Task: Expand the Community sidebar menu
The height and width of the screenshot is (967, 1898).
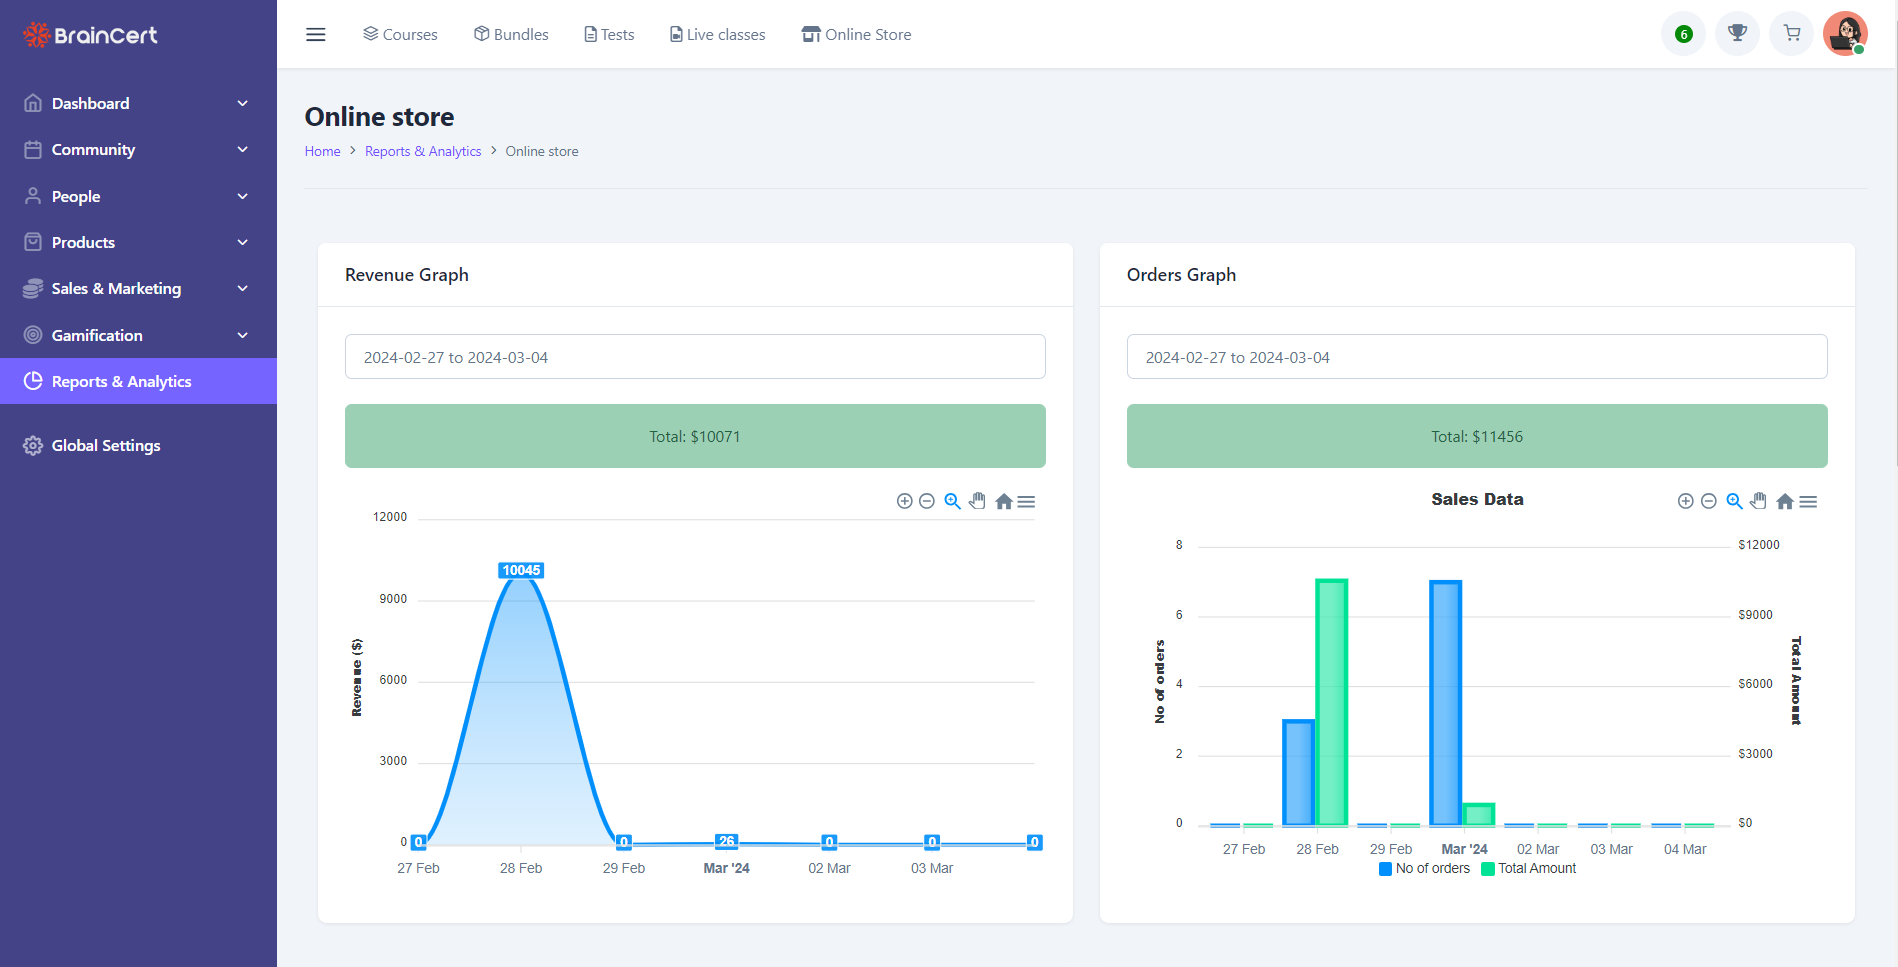Action: coord(138,149)
